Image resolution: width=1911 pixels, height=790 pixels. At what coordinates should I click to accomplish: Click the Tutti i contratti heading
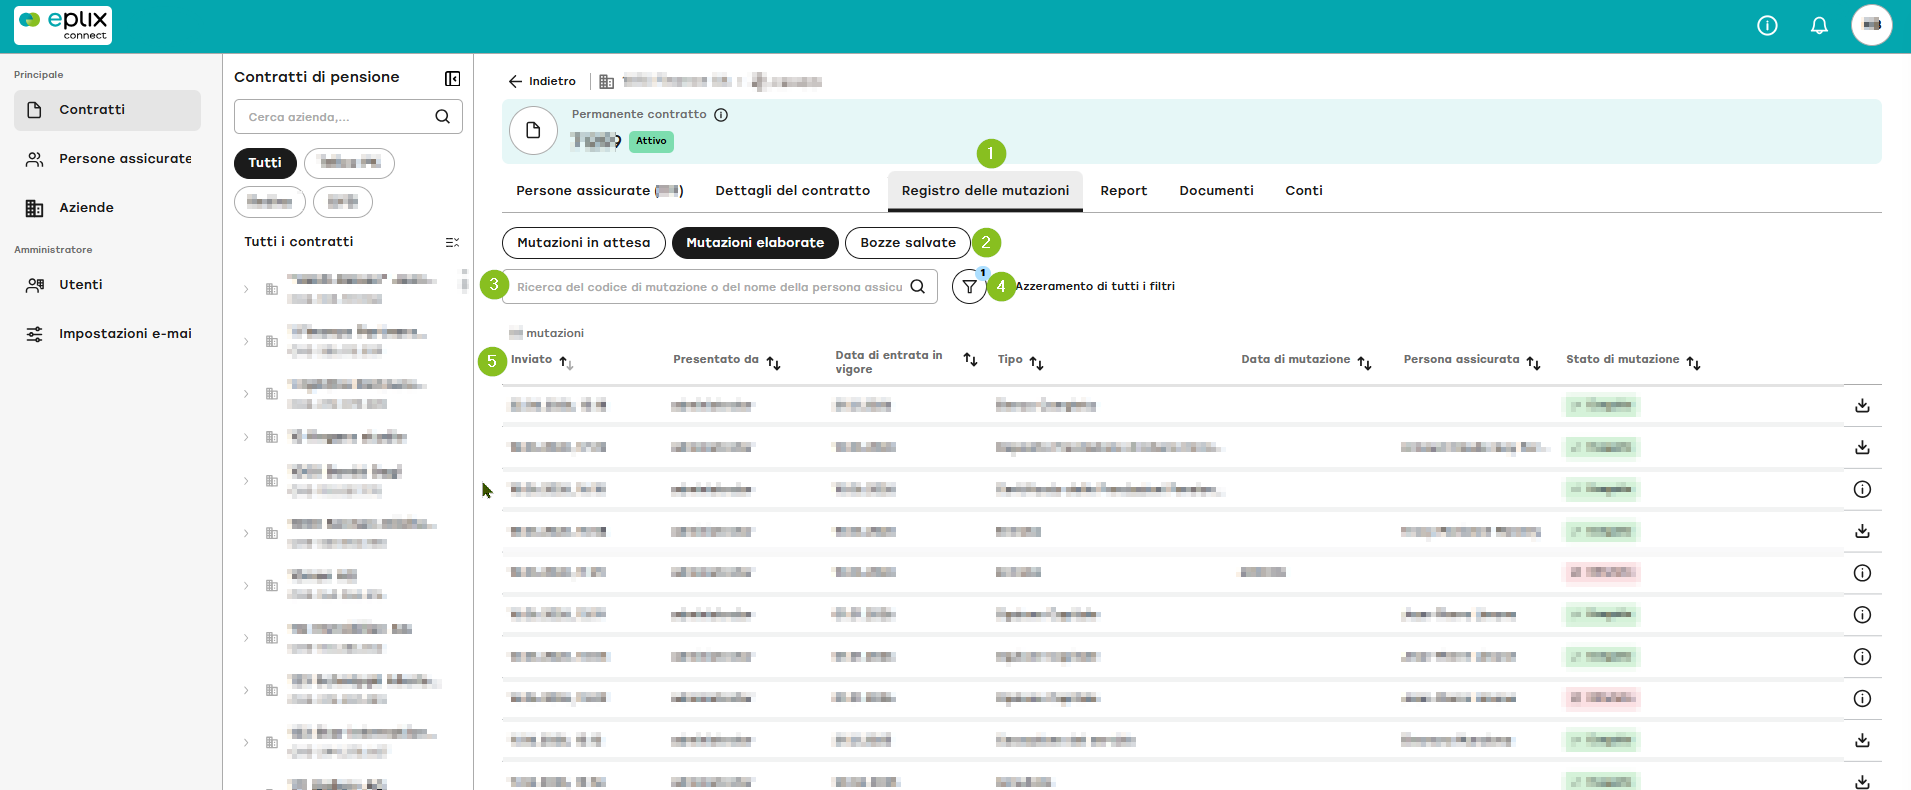299,242
